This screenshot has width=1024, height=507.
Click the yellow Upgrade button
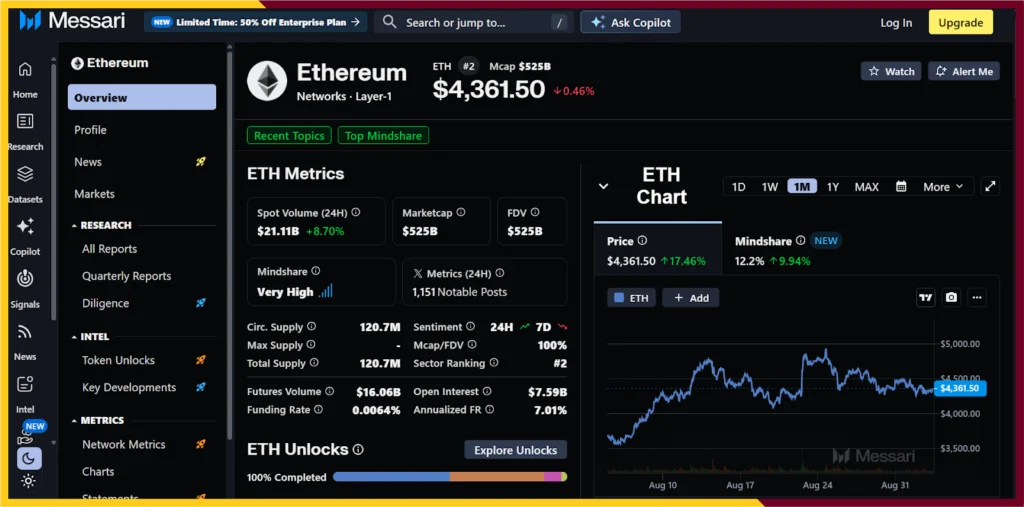[x=961, y=22]
